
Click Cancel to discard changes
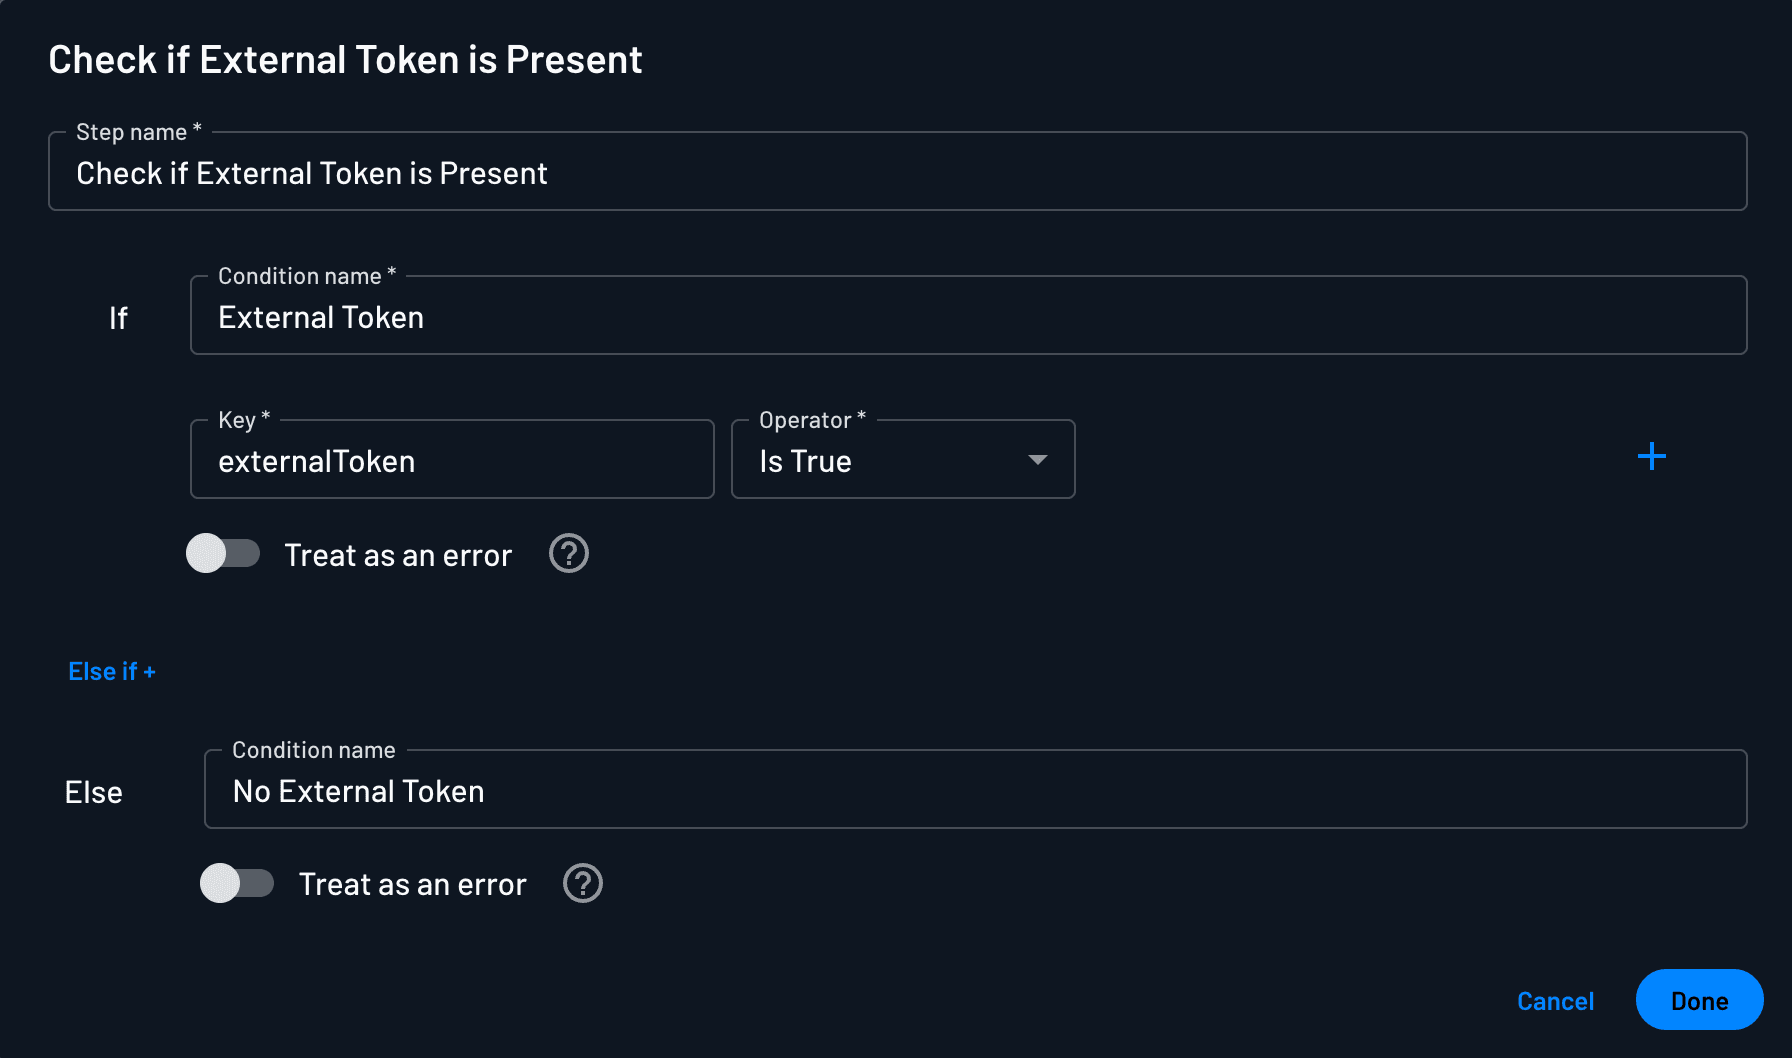tap(1554, 1000)
